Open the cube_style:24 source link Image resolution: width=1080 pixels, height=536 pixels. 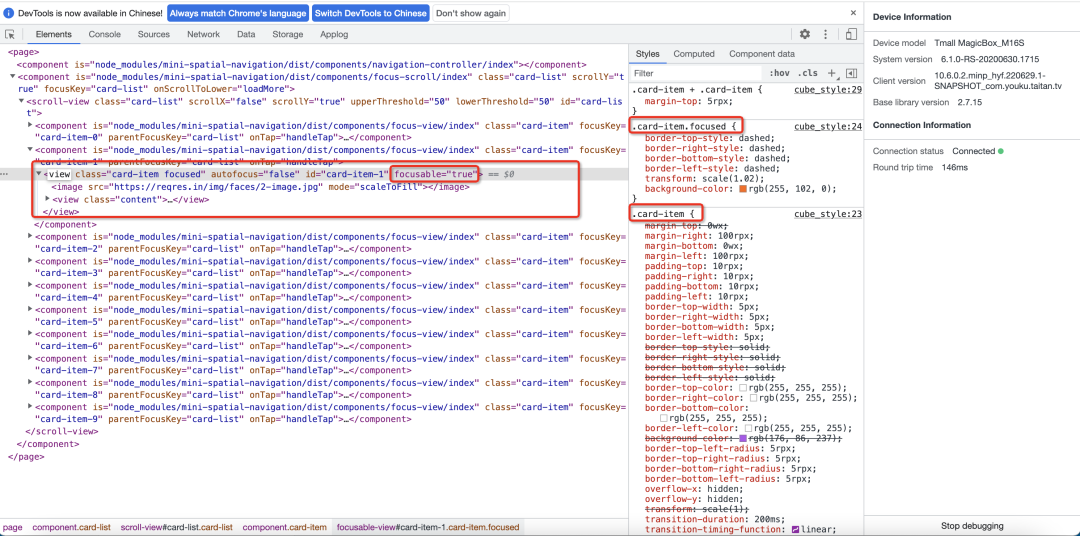tap(828, 127)
